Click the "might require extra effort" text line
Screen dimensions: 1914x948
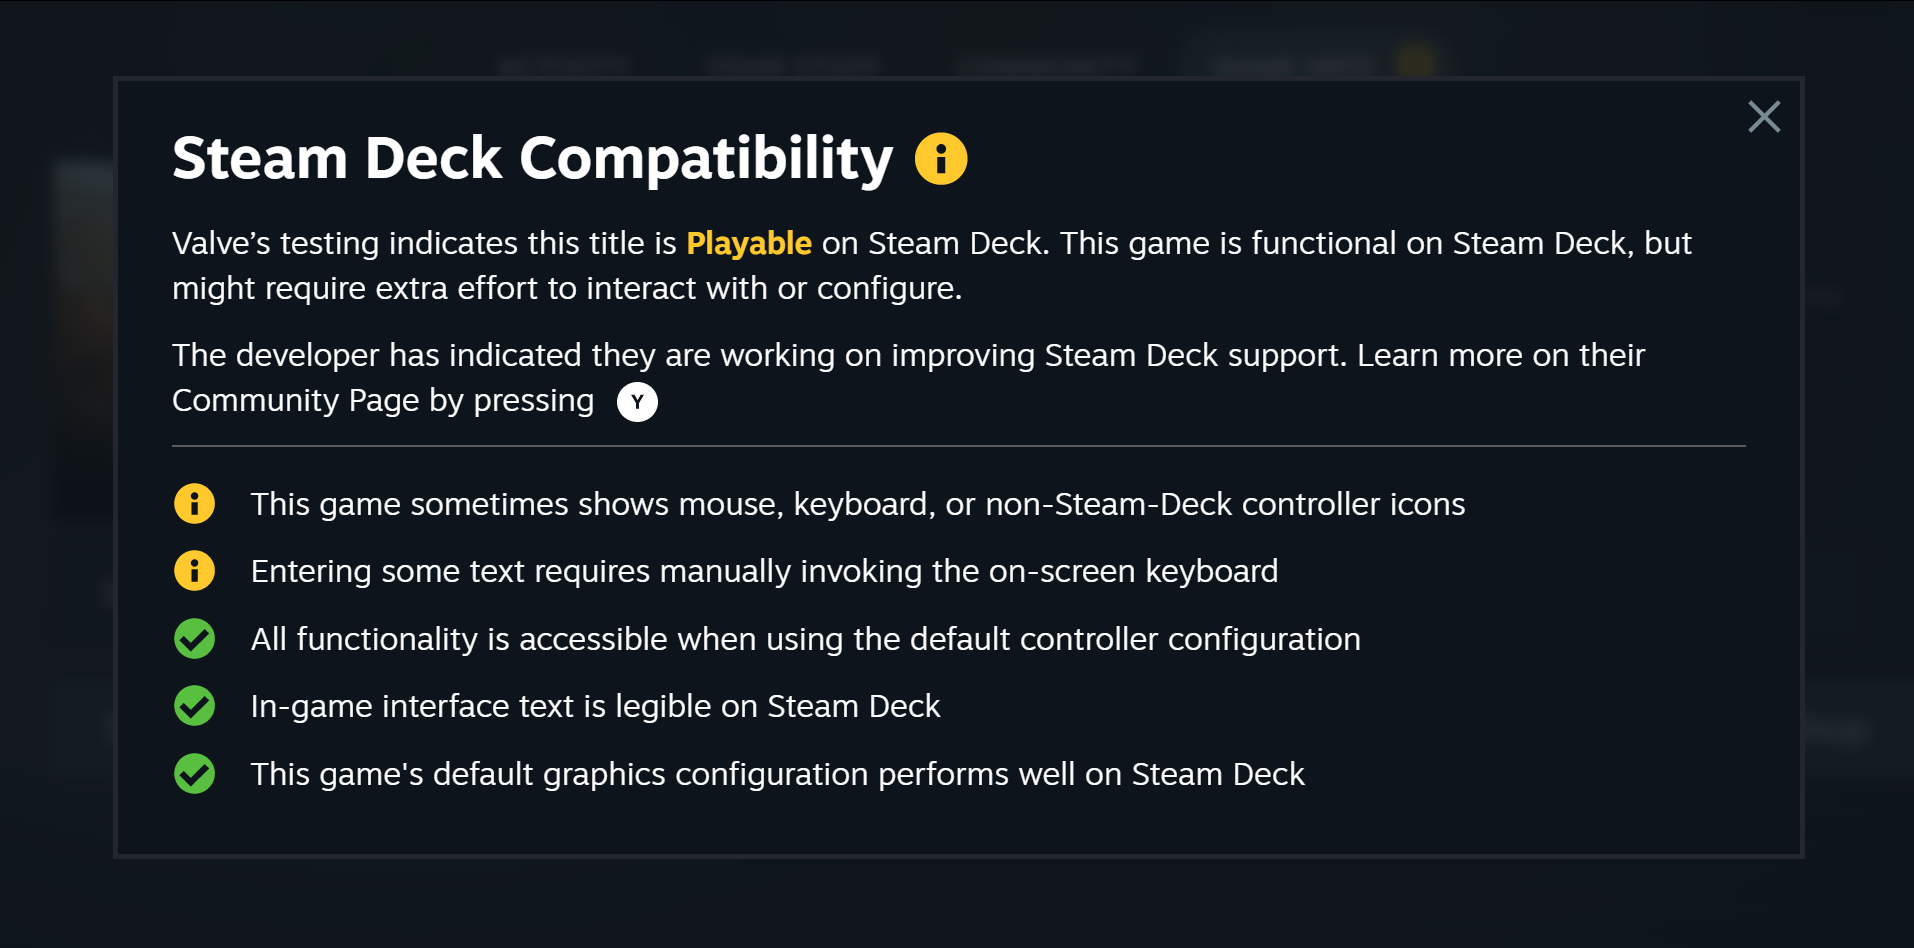566,288
